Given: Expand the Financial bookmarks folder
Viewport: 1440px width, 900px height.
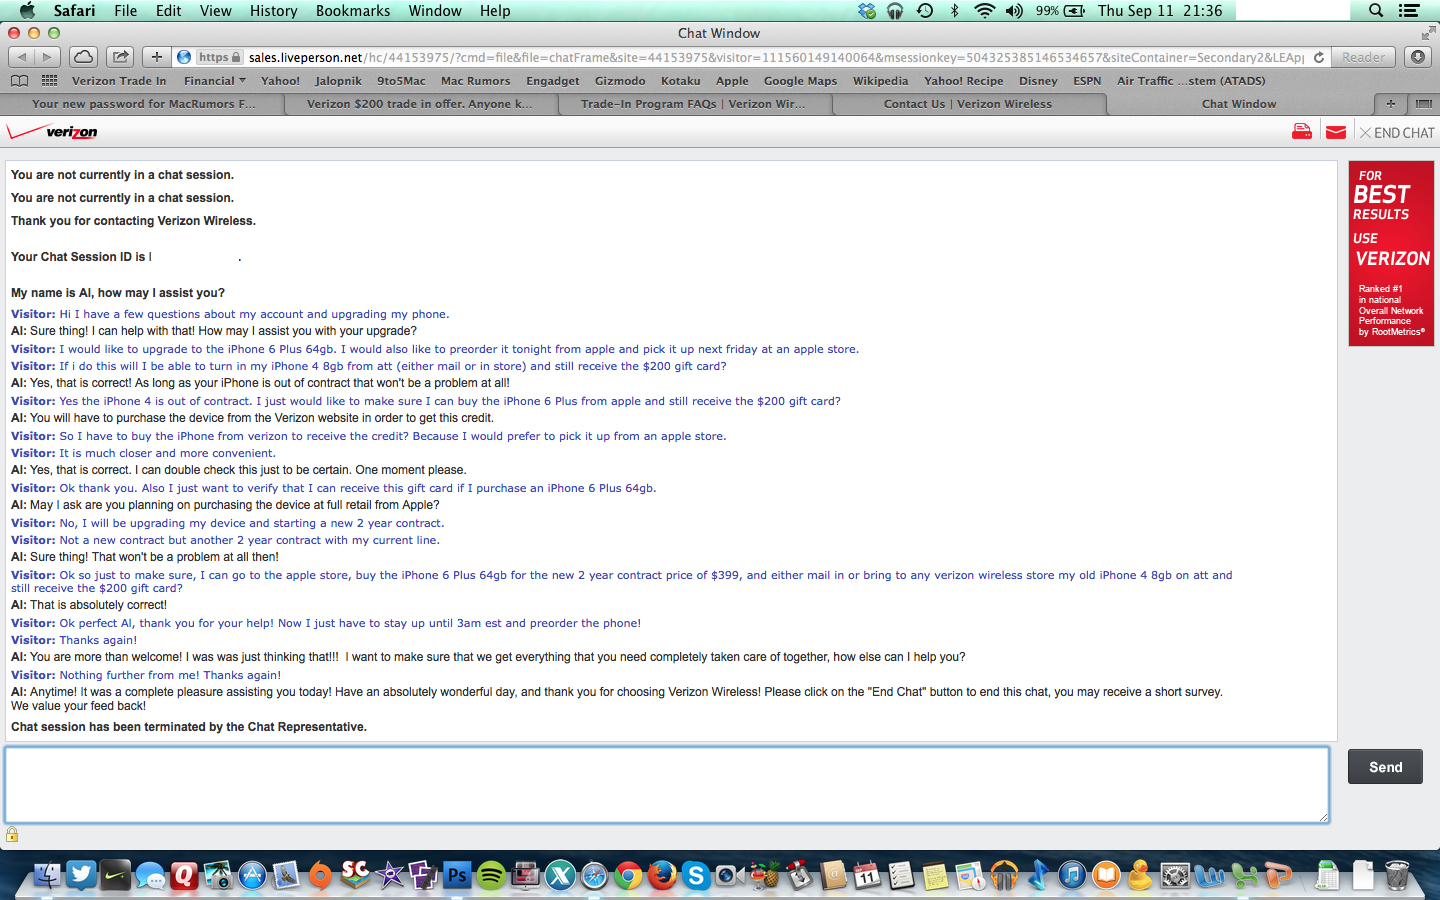Looking at the screenshot, I should click(x=214, y=81).
